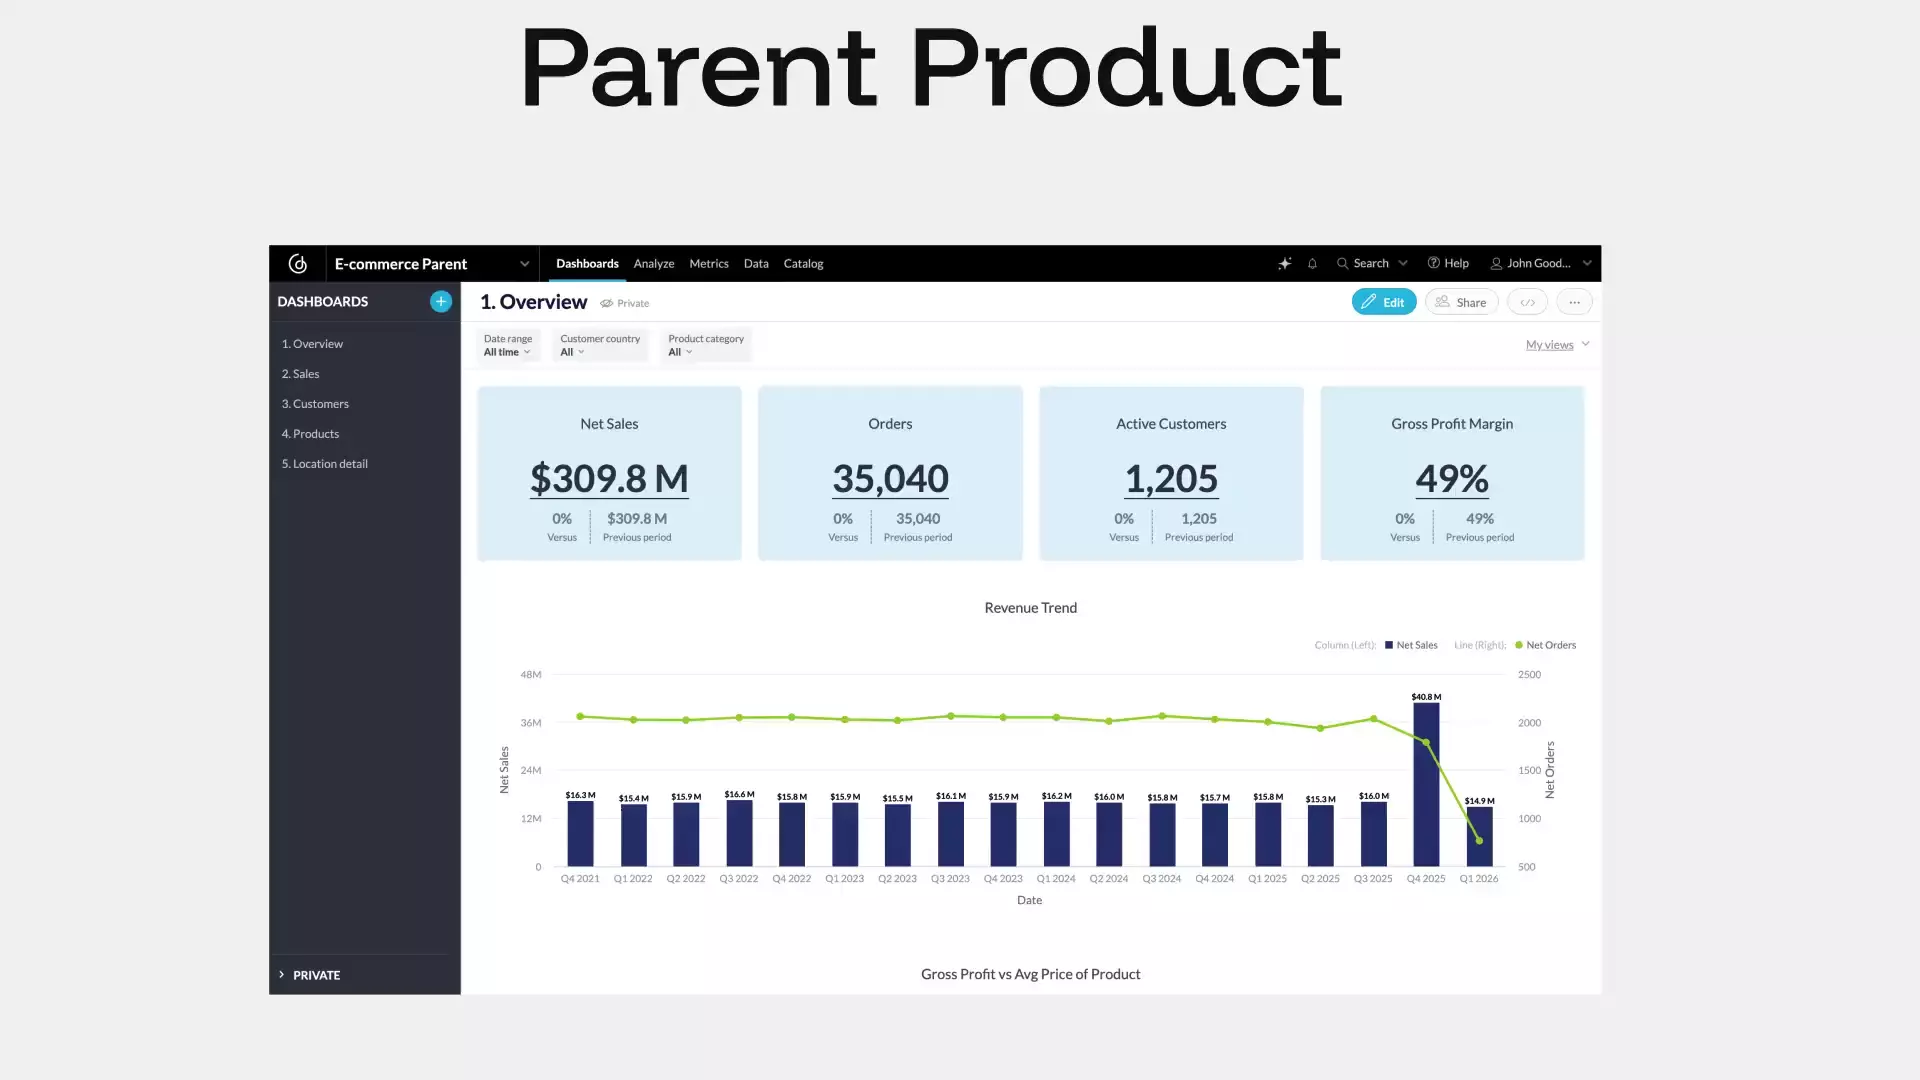Click the Edit dashboard button
The image size is (1920, 1080).
1383,302
